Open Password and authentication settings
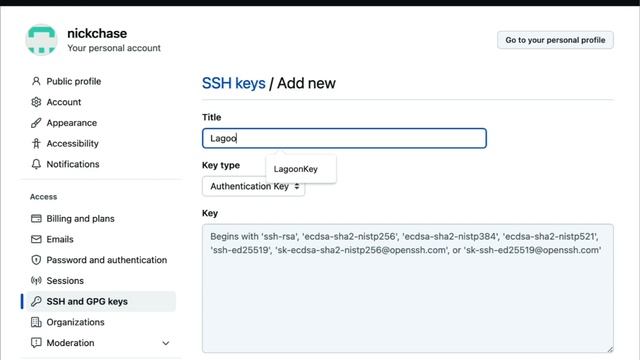640x360 pixels. pyautogui.click(x=107, y=260)
